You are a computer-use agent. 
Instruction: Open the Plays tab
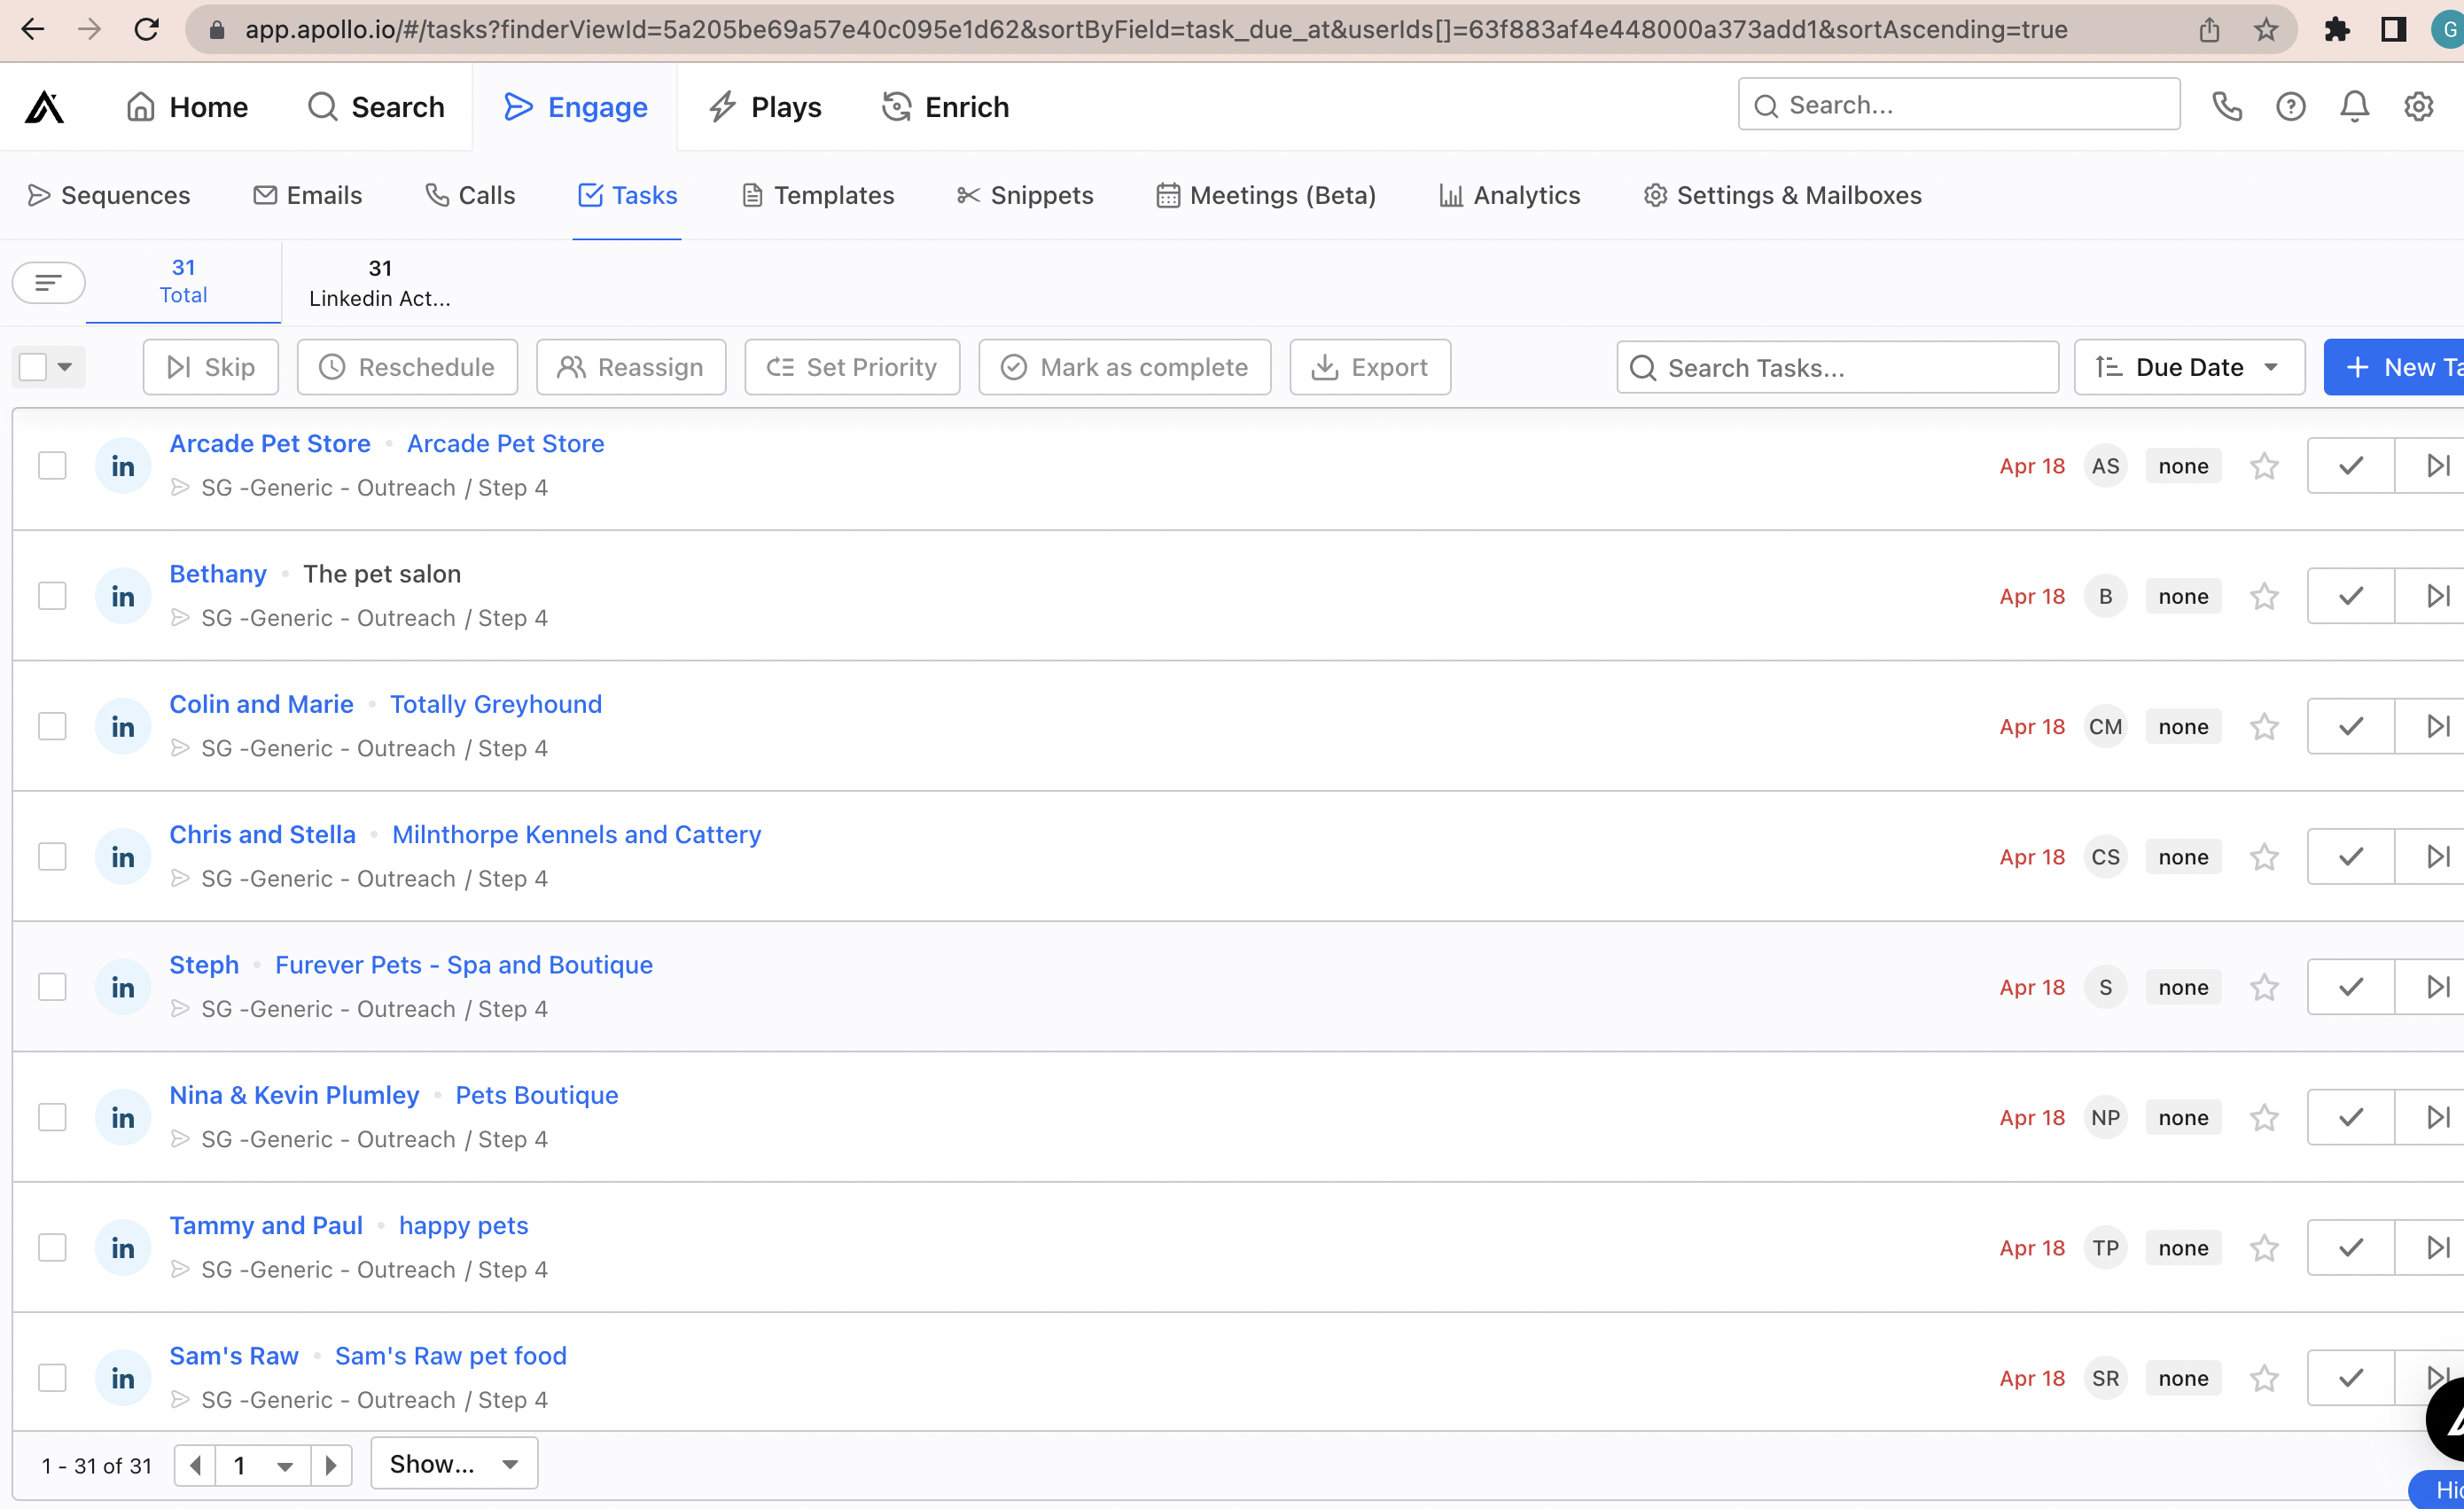pyautogui.click(x=765, y=107)
